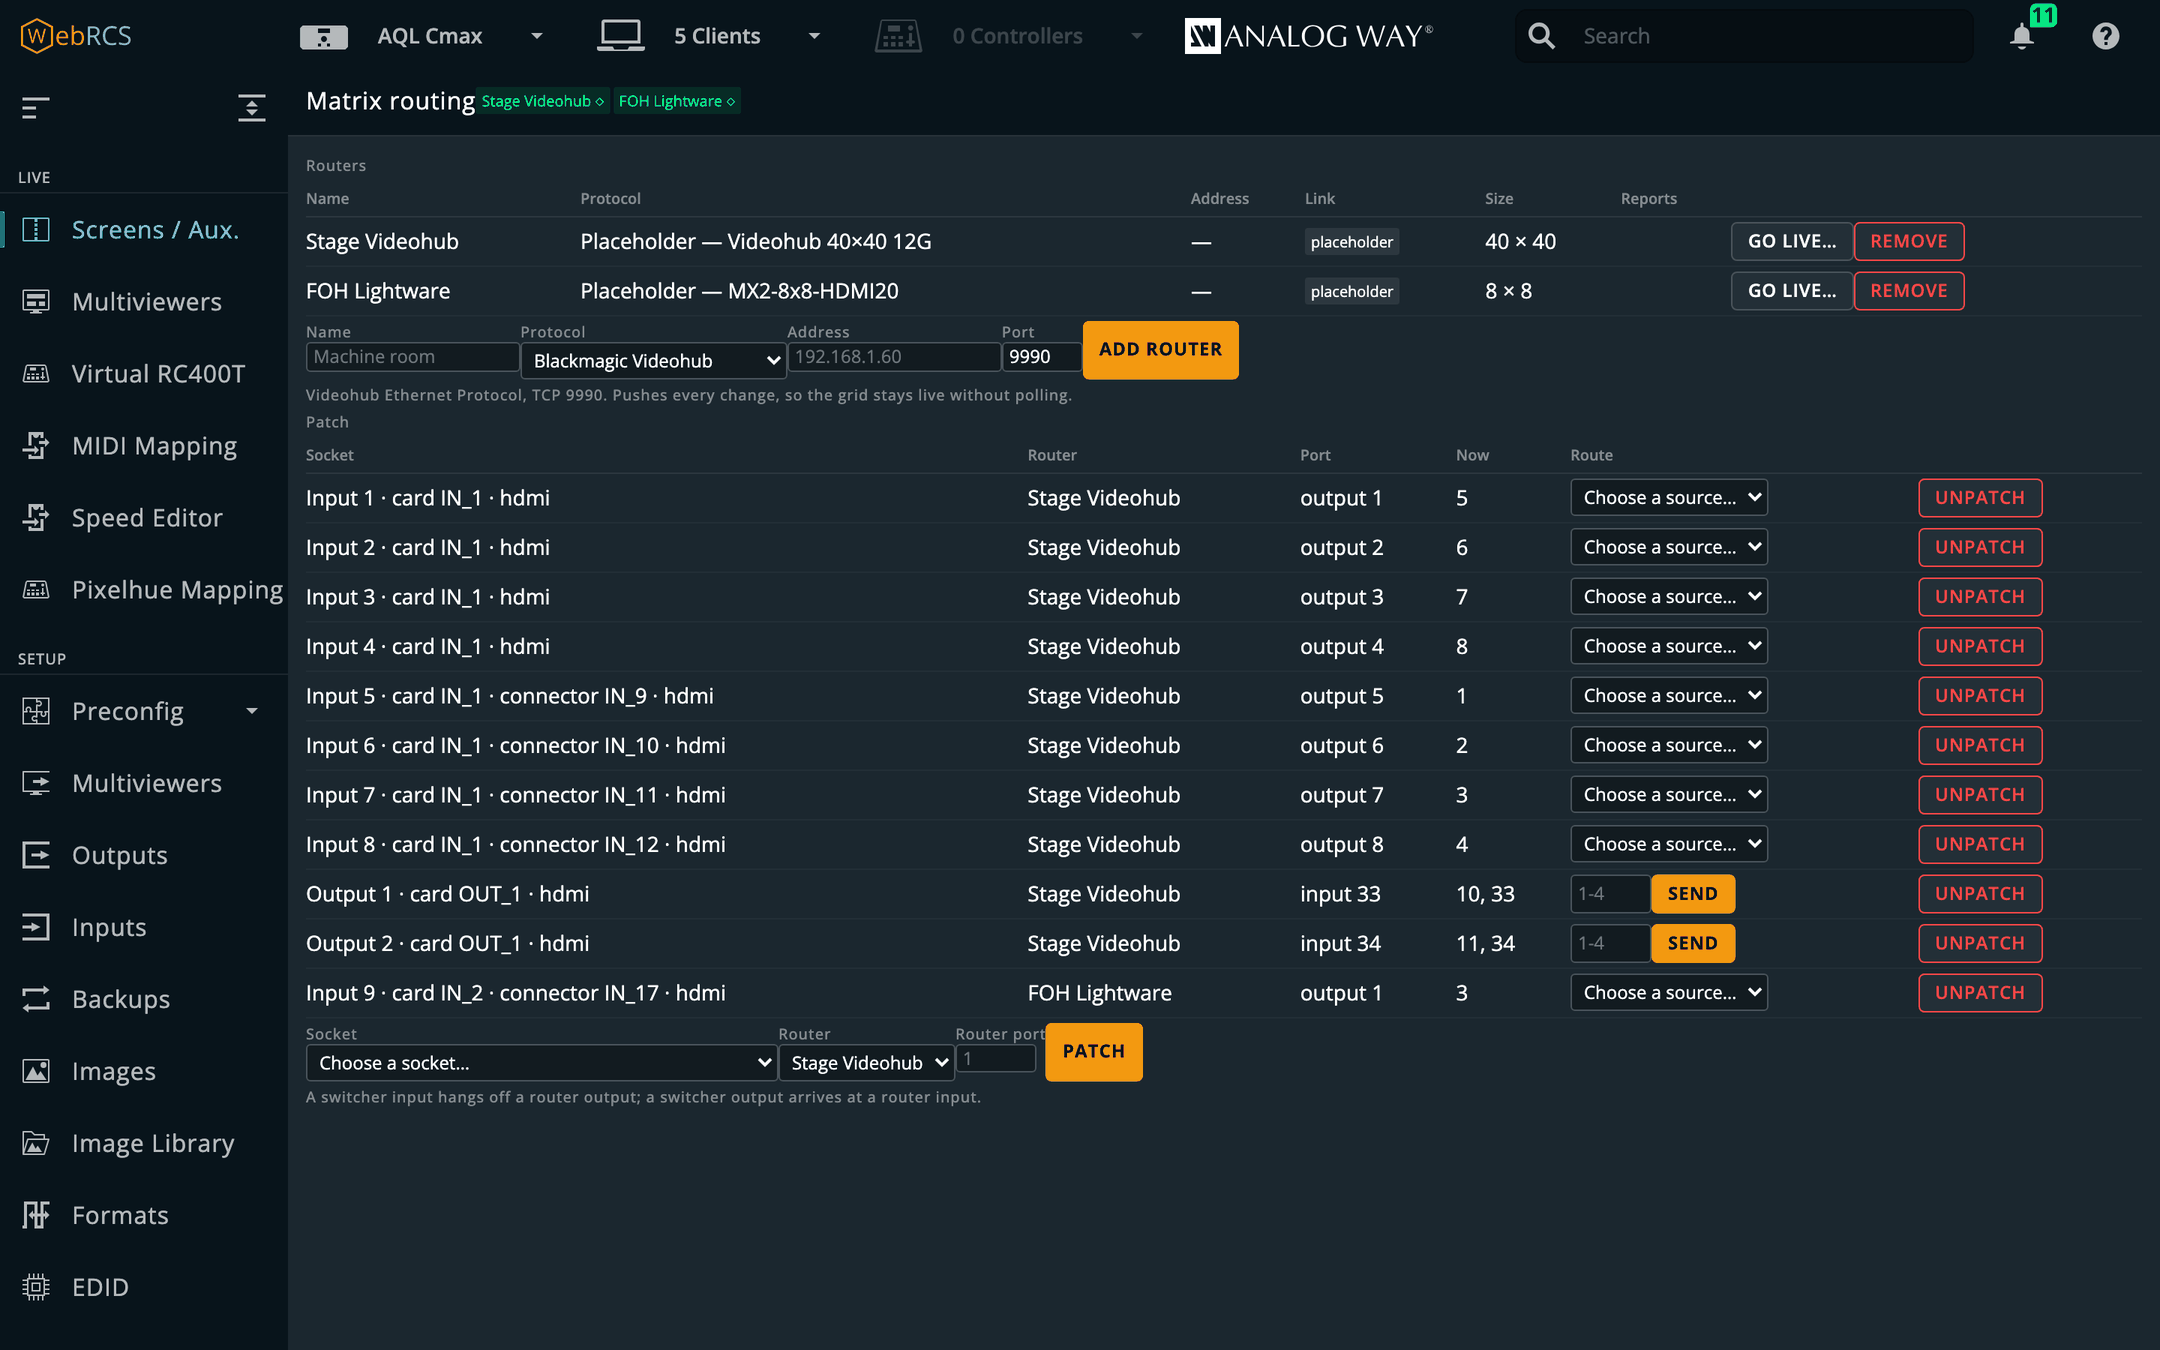Click the router Name input field
Image resolution: width=2160 pixels, height=1350 pixels.
click(412, 357)
